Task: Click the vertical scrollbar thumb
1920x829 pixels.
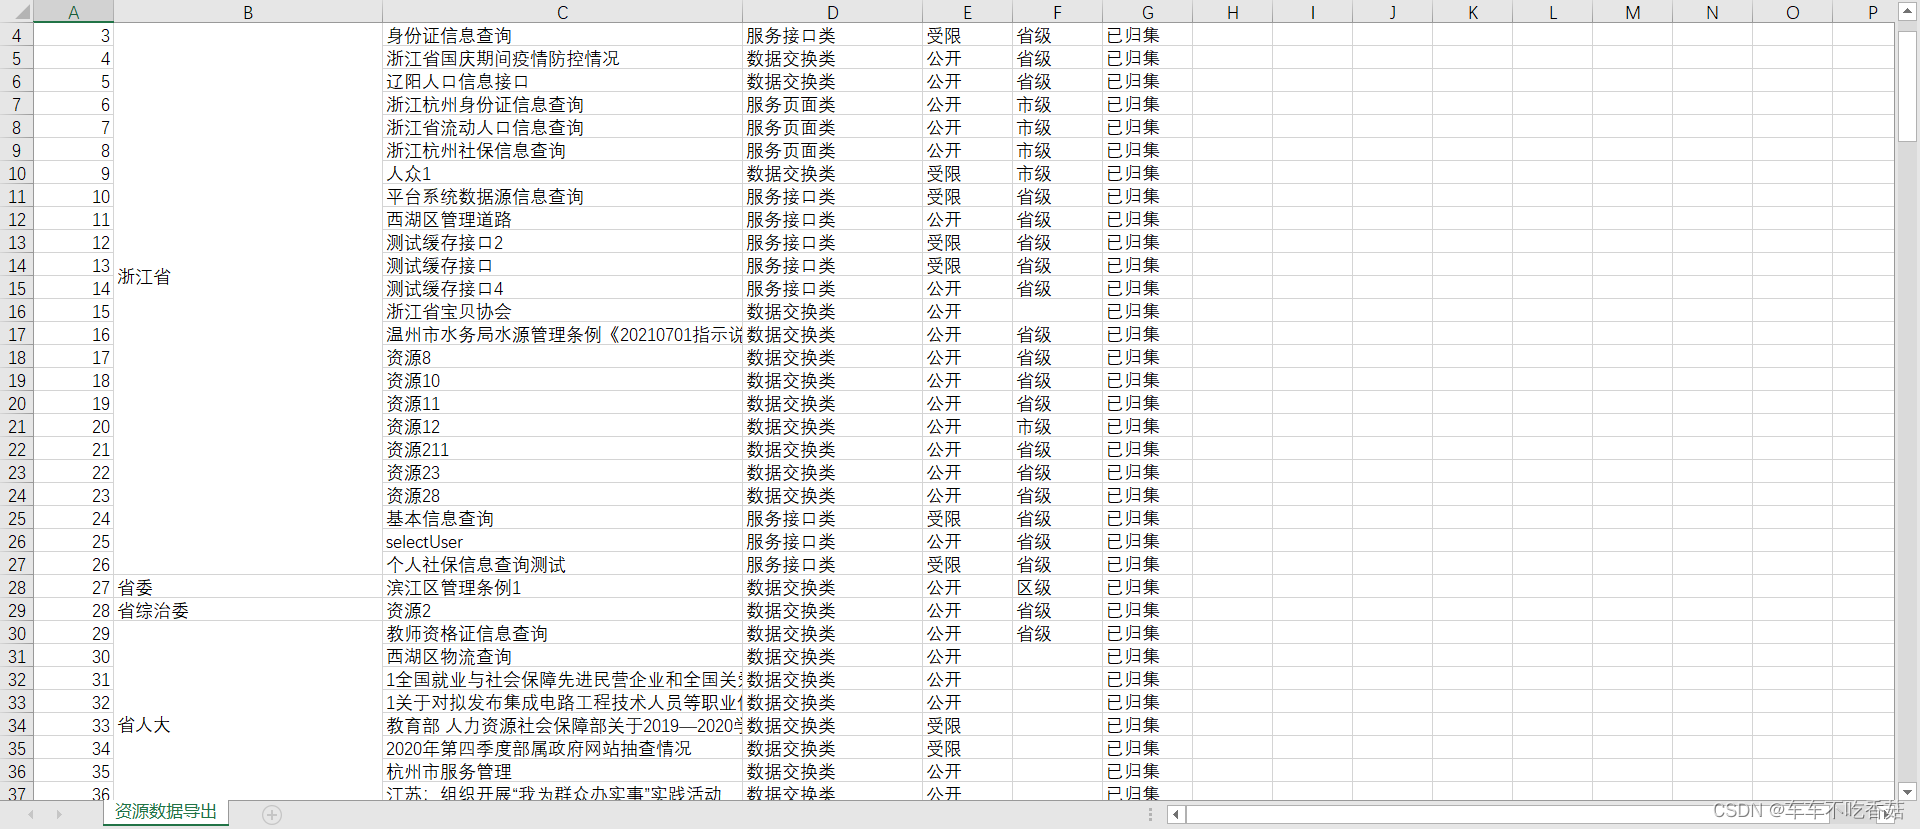Action: coord(1907,86)
